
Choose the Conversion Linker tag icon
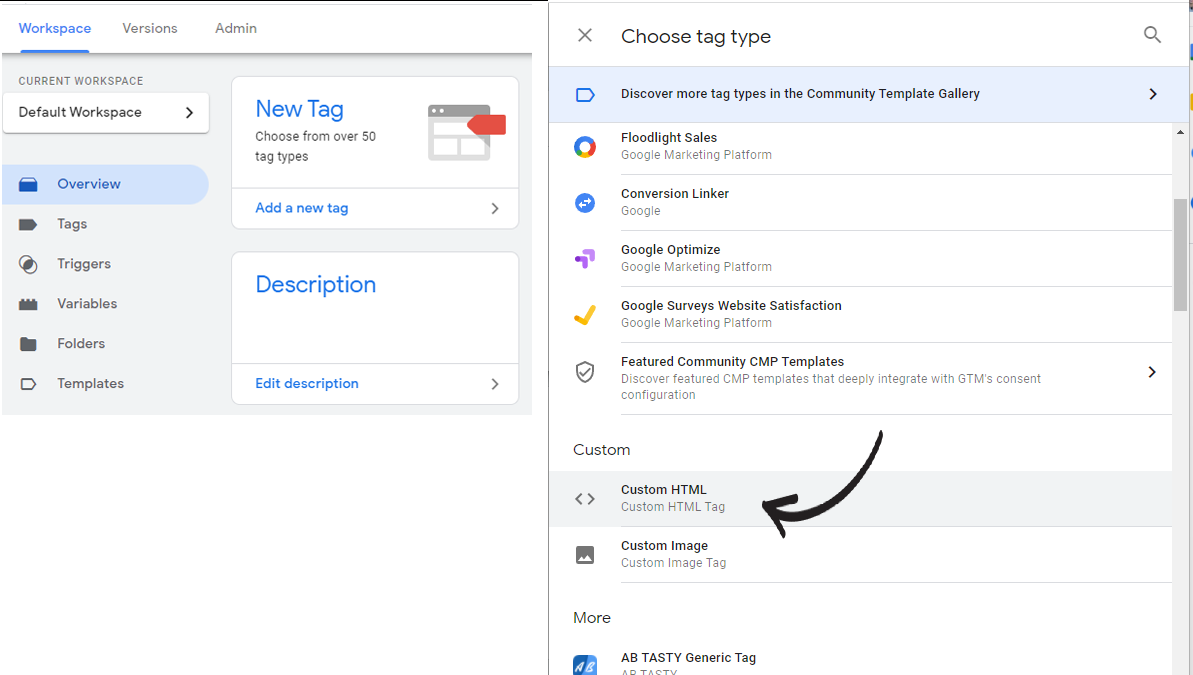coord(584,202)
